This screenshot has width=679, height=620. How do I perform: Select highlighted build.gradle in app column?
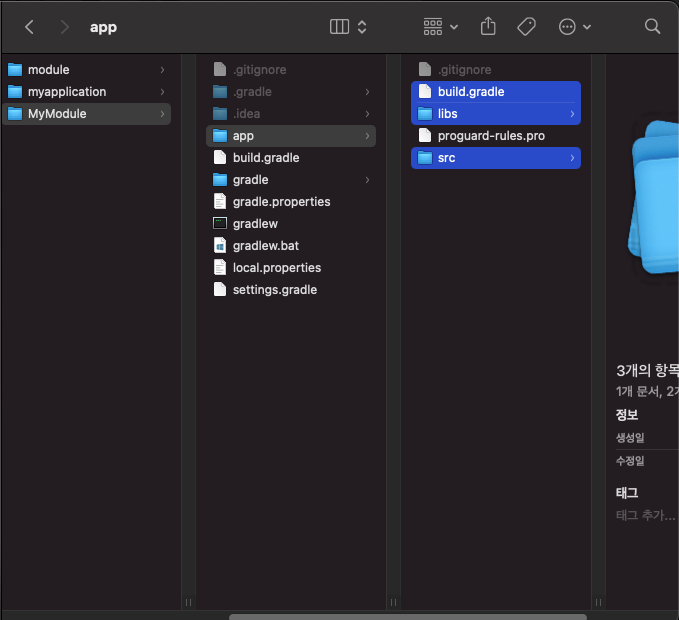pyautogui.click(x=496, y=92)
